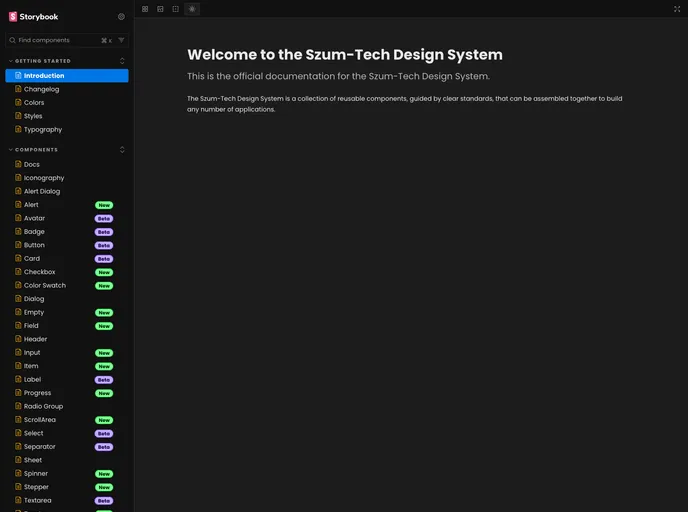
Task: Open the Select component
Action: (x=67, y=433)
